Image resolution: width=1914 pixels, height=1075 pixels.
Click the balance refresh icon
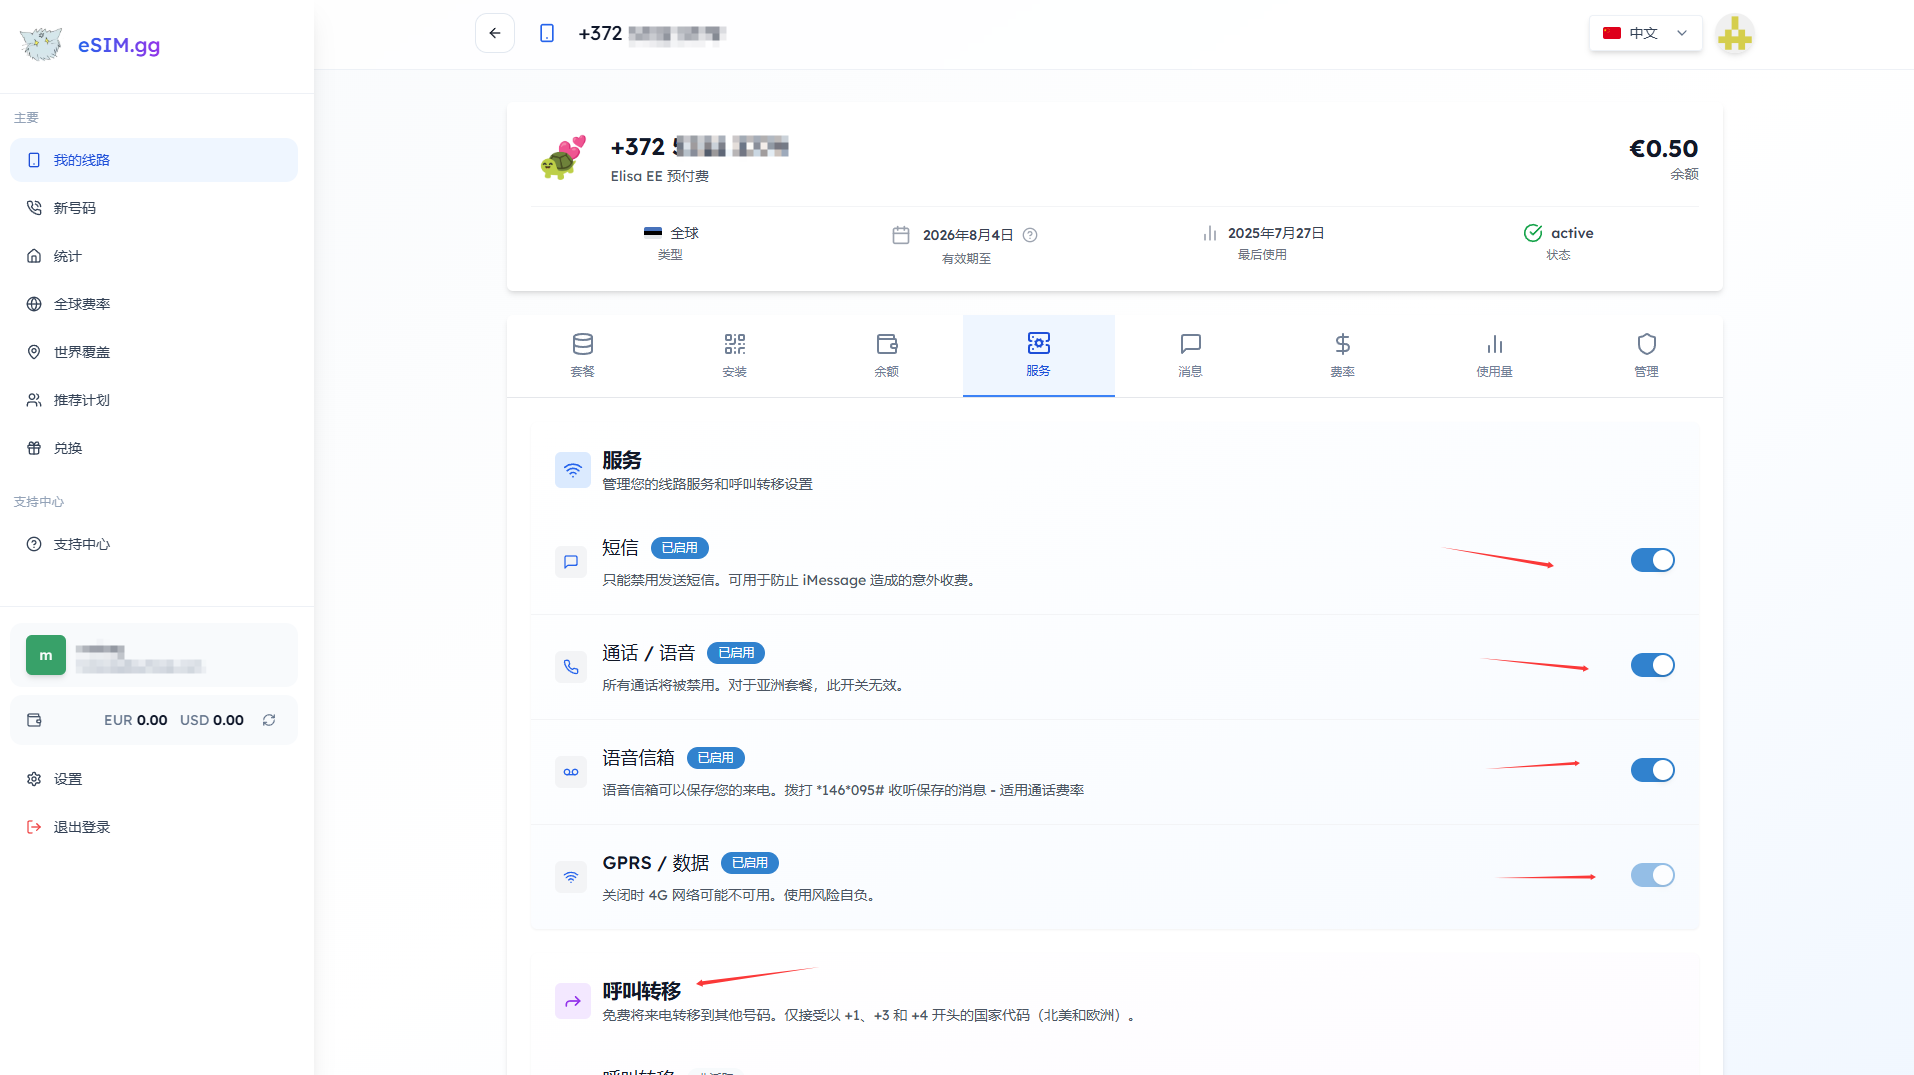pos(269,720)
